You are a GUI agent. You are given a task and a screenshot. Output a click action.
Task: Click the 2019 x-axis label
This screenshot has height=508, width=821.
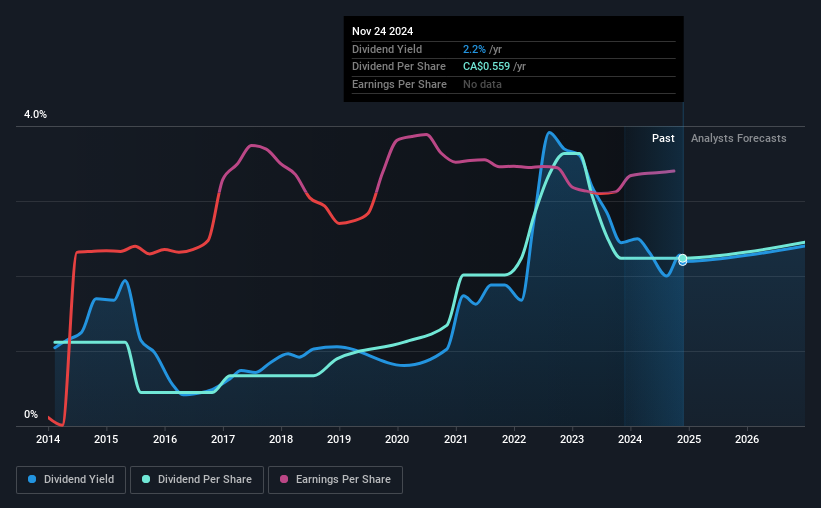click(x=339, y=439)
